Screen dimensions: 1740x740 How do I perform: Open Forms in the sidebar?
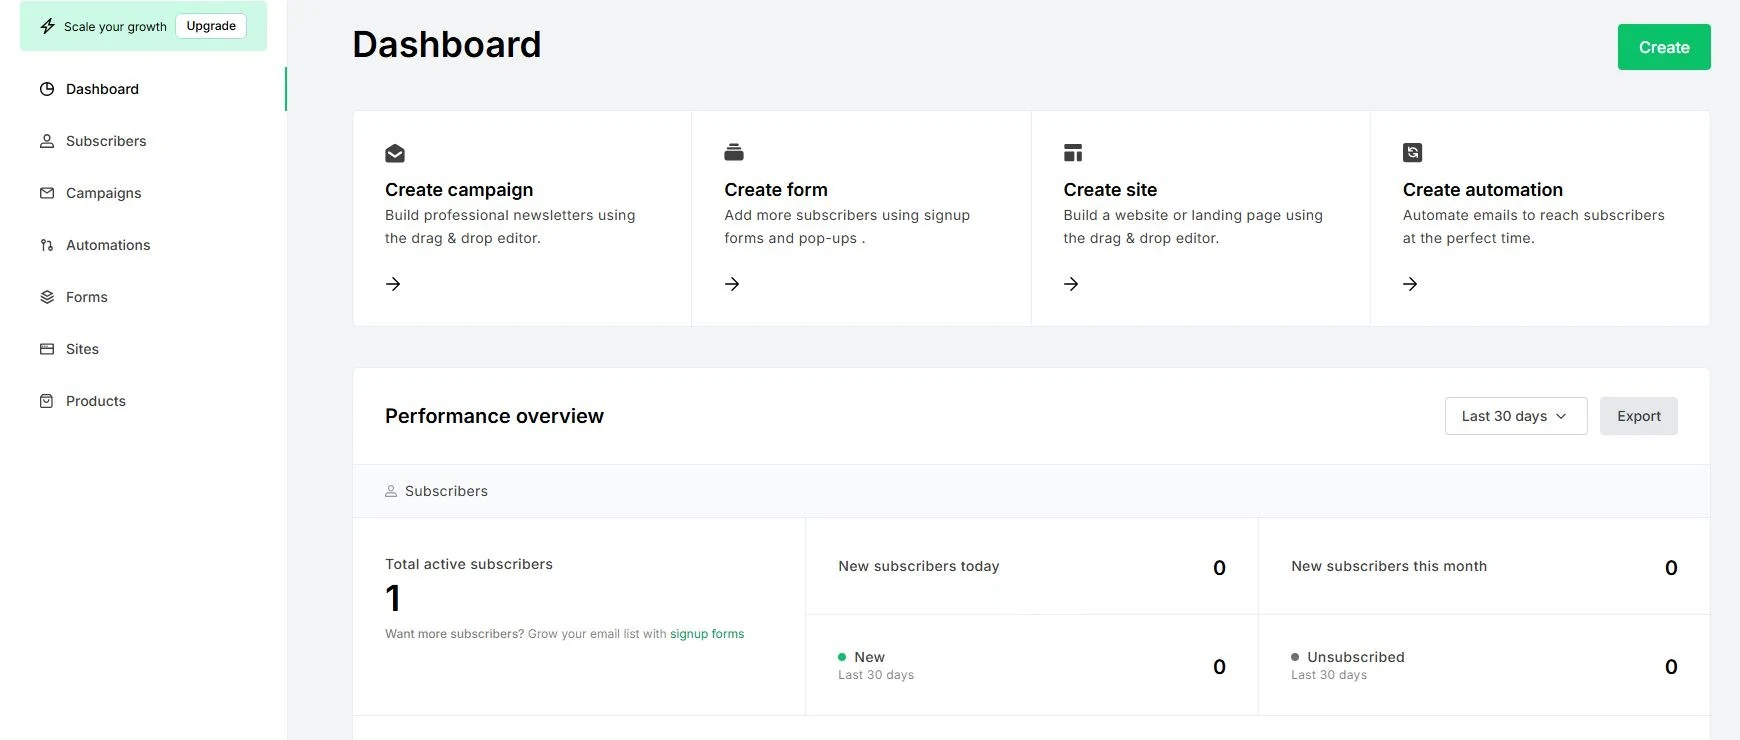pos(87,297)
